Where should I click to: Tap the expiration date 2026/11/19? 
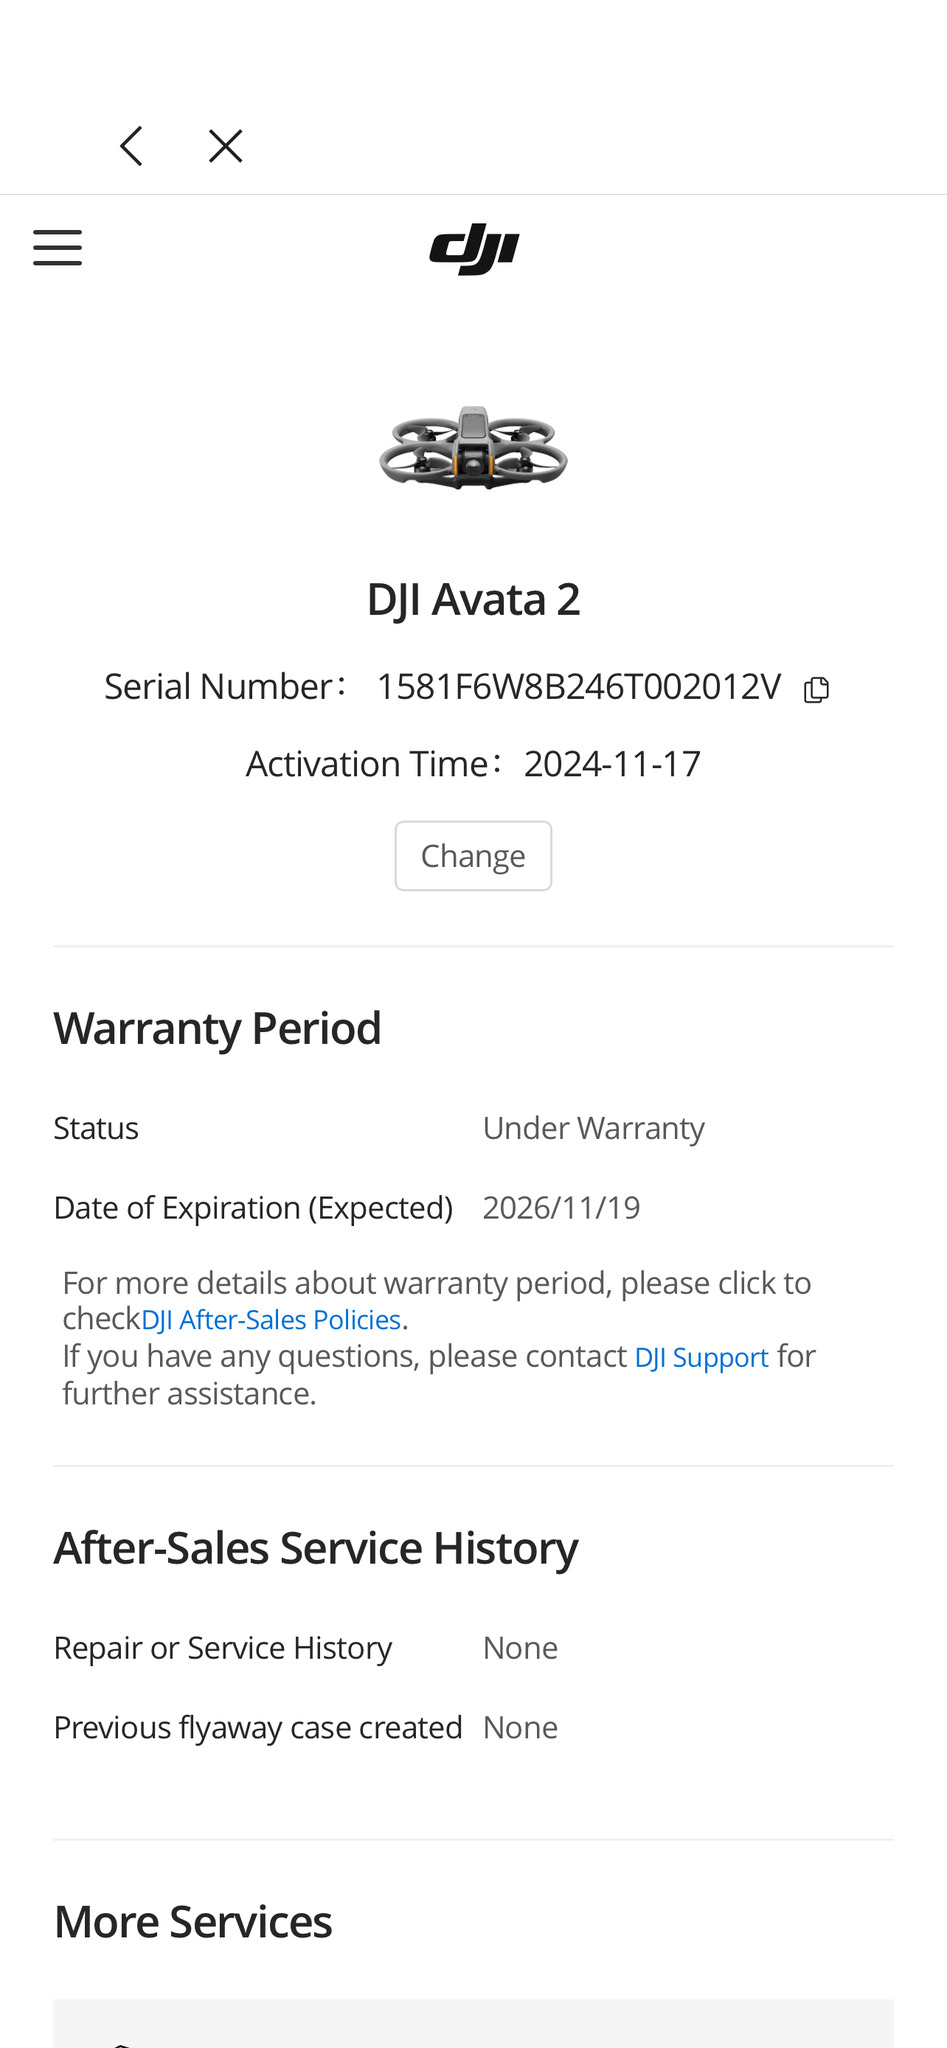(x=561, y=1208)
